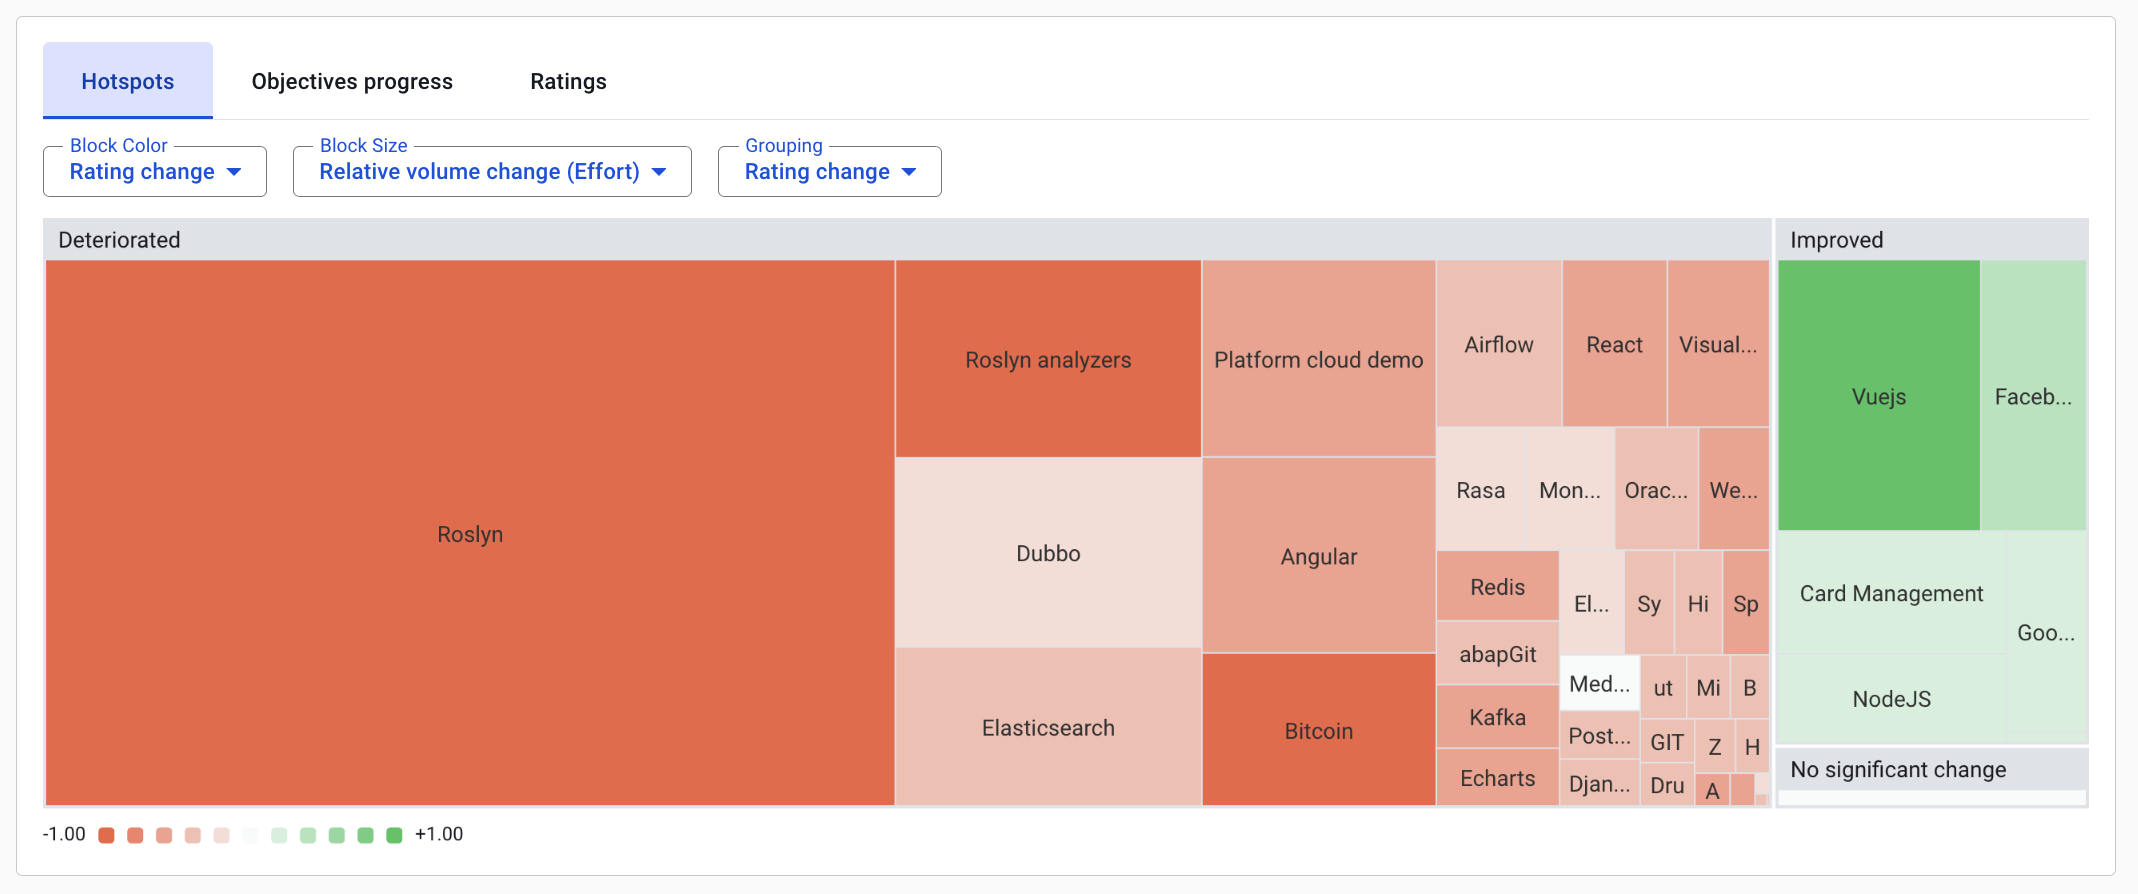
Task: Open the Objectives progress tab
Action: (x=352, y=81)
